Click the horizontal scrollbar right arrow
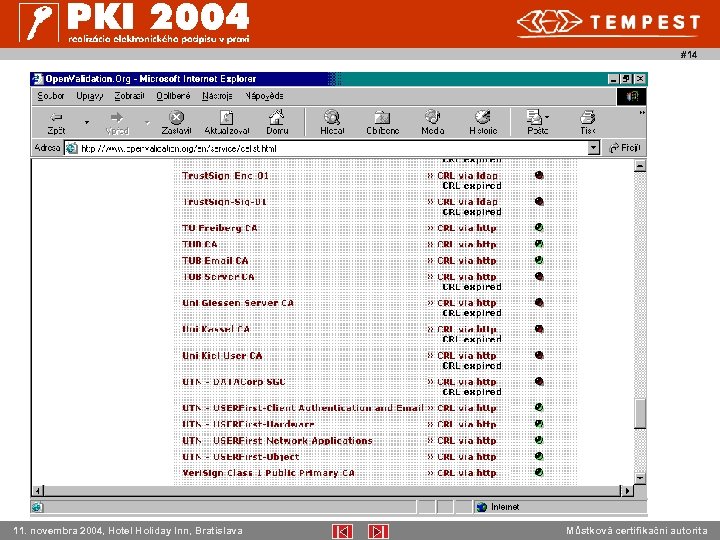Screen dimensions: 720x540 (627, 490)
